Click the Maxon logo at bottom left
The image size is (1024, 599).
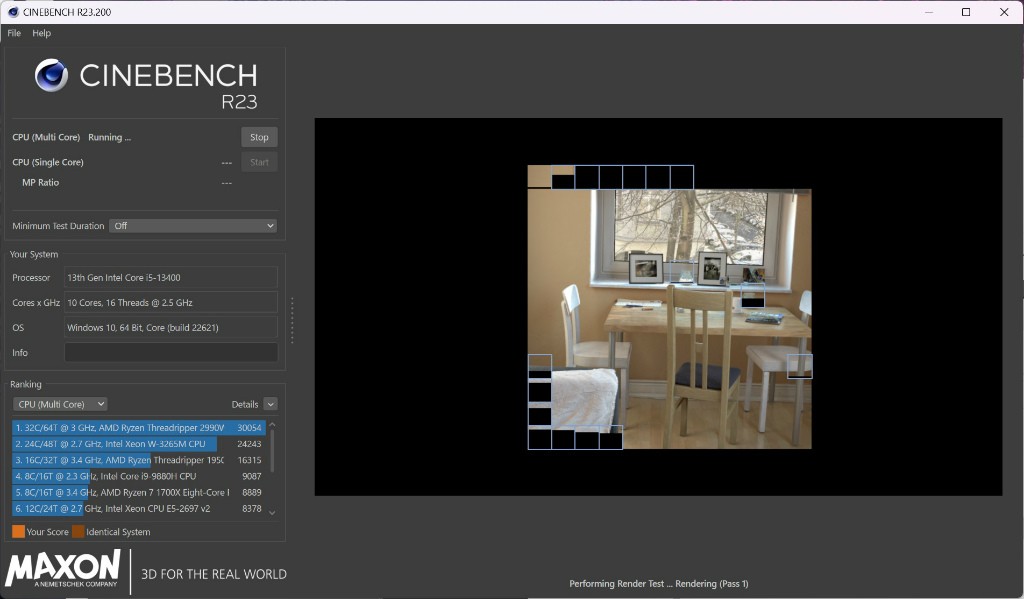point(63,568)
